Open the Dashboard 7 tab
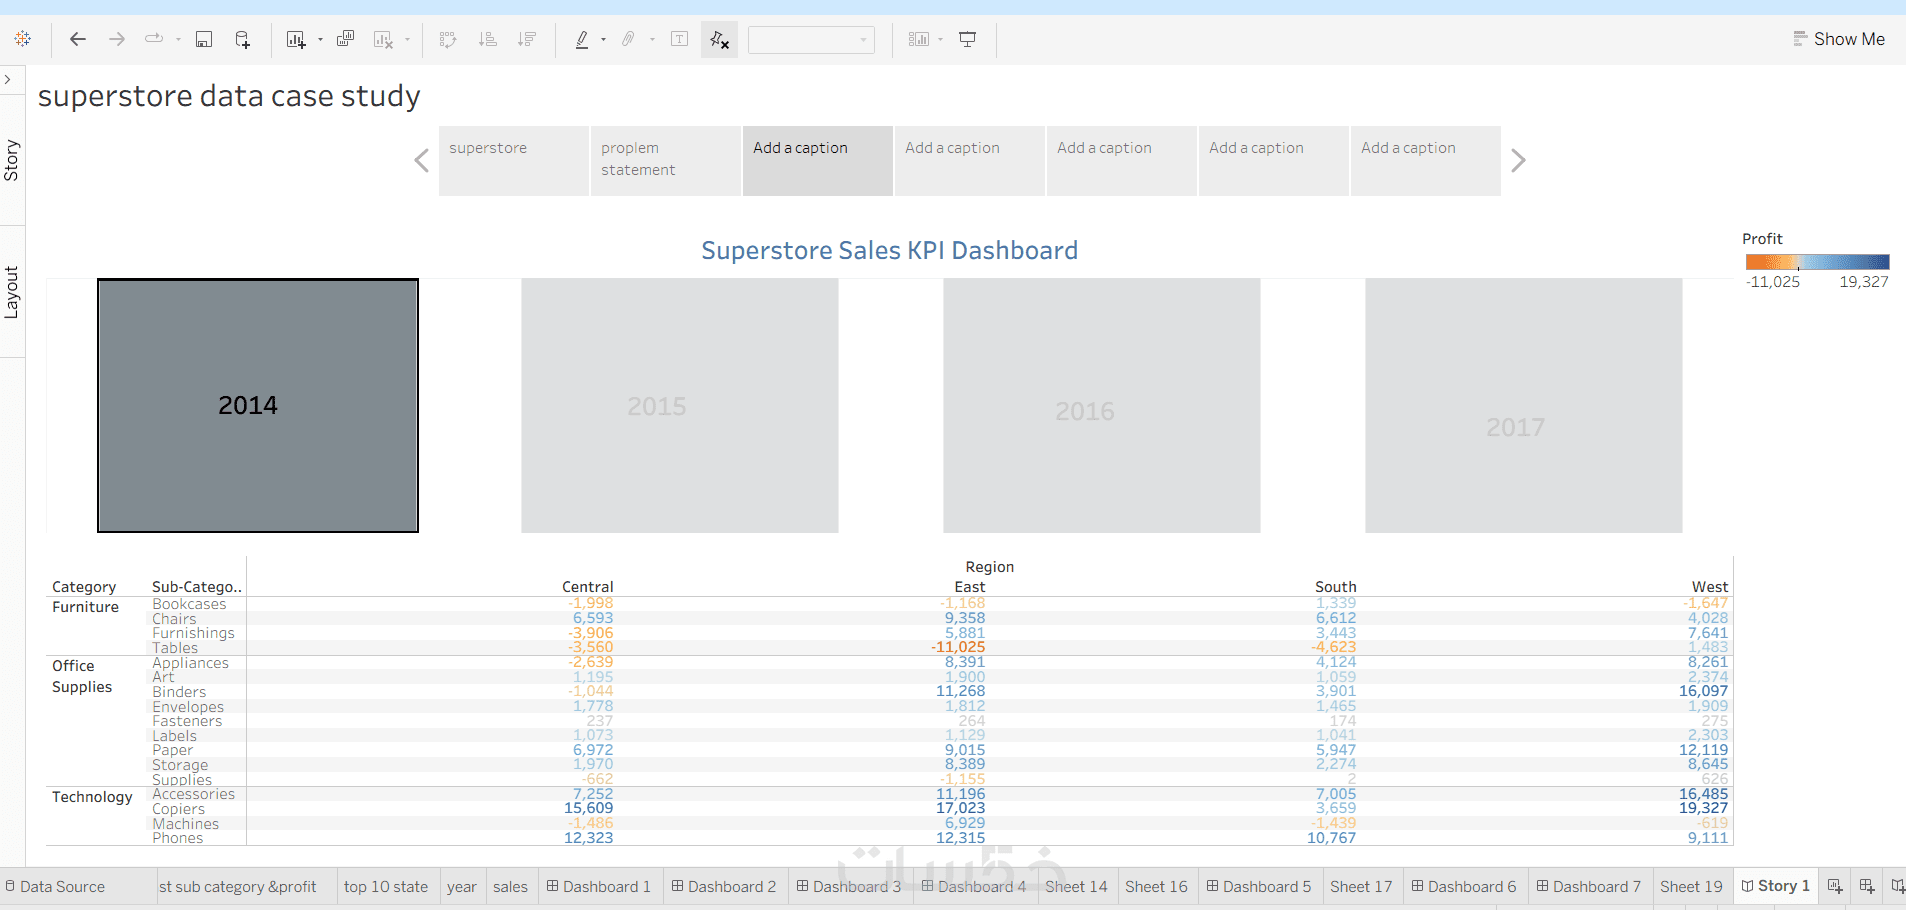This screenshot has height=910, width=1906. coord(1589,887)
